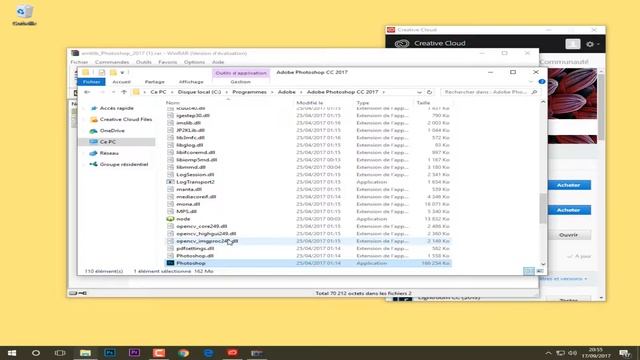Click Disque local (C:) breadcrumb
The image size is (640, 360).
pos(199,92)
